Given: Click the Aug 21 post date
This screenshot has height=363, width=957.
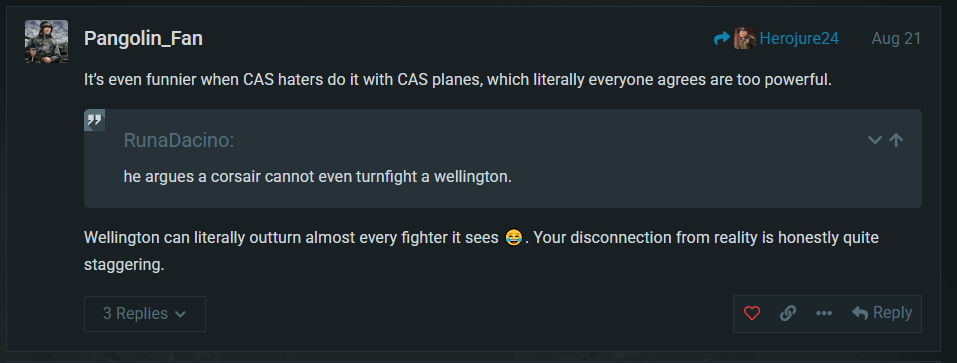Looking at the screenshot, I should (896, 38).
